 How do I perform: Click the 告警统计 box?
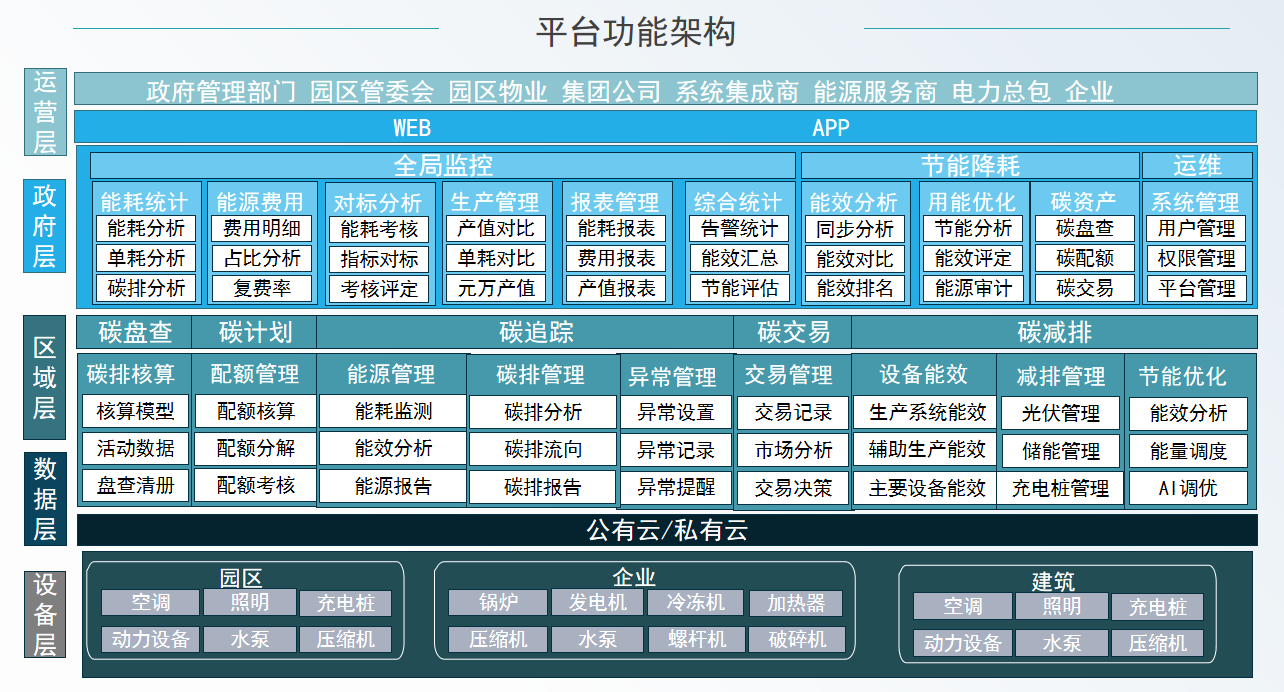click(x=739, y=228)
